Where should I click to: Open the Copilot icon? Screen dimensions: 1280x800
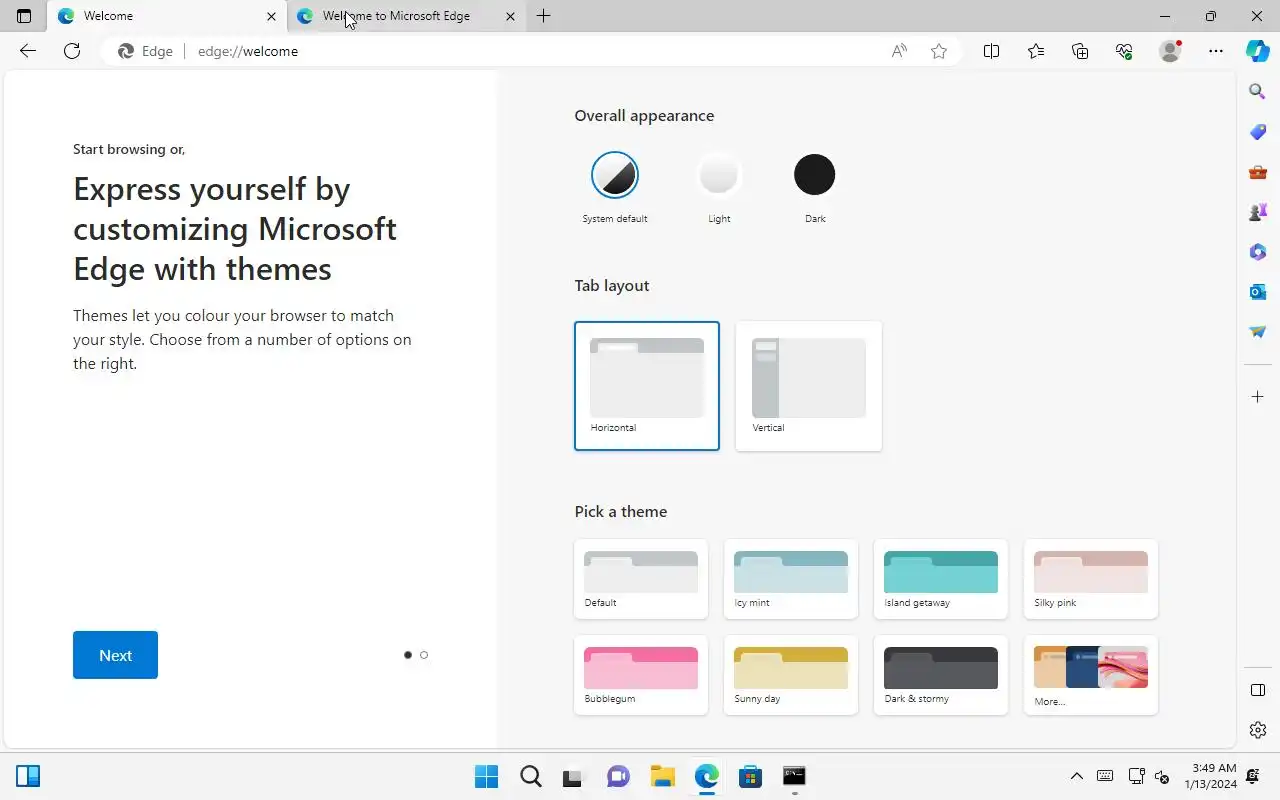(1258, 51)
